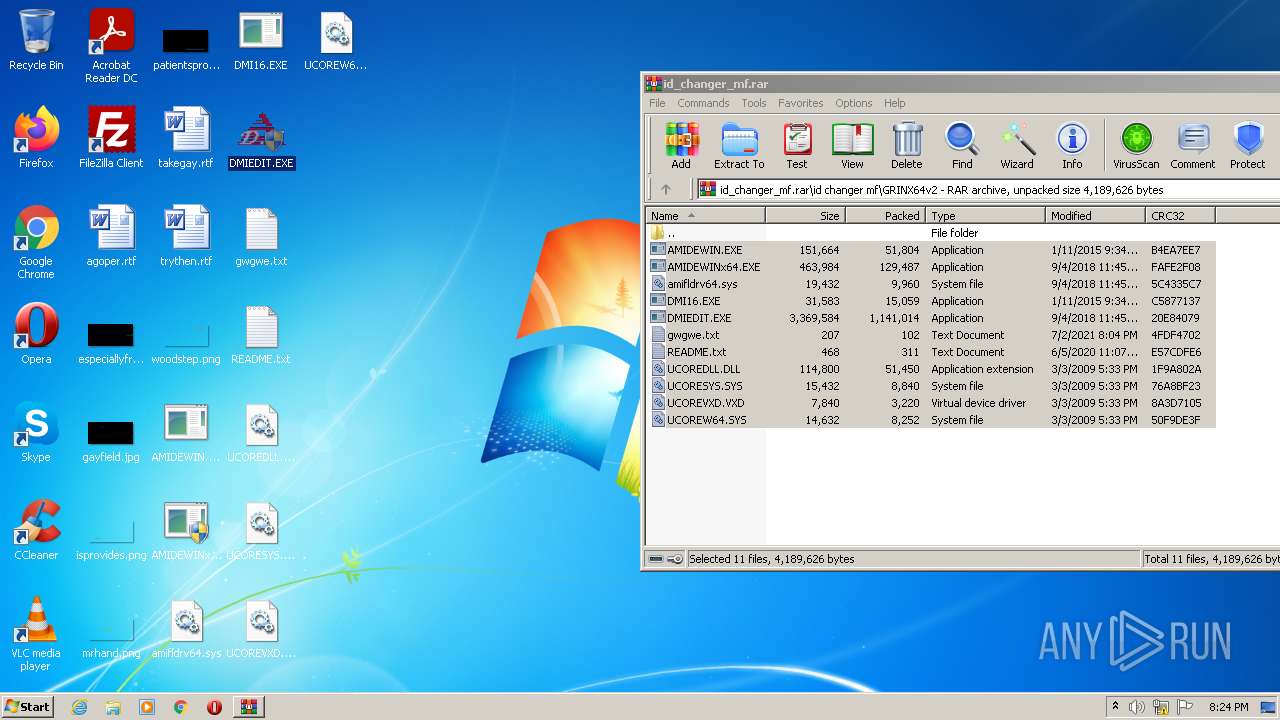Click the Protect toolbar icon
This screenshot has height=720, width=1280.
(x=1248, y=146)
